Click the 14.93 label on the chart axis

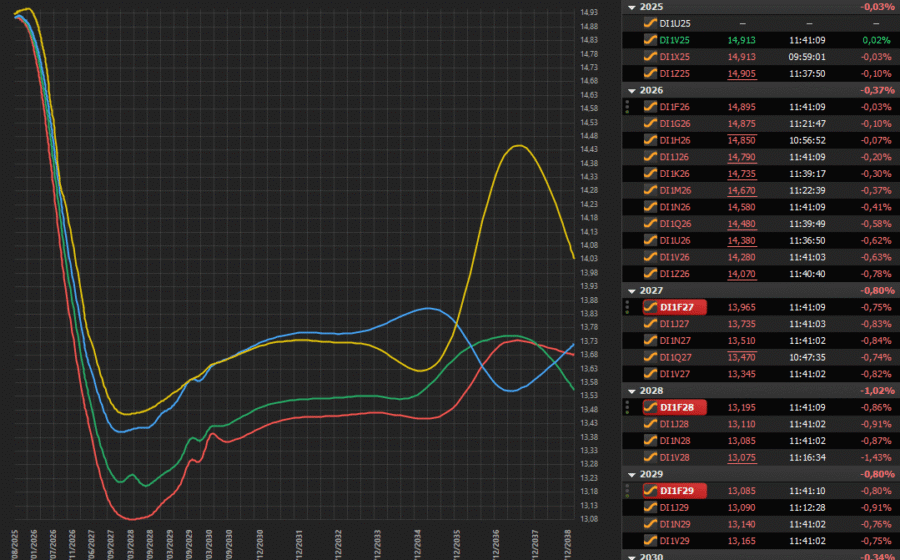[589, 12]
